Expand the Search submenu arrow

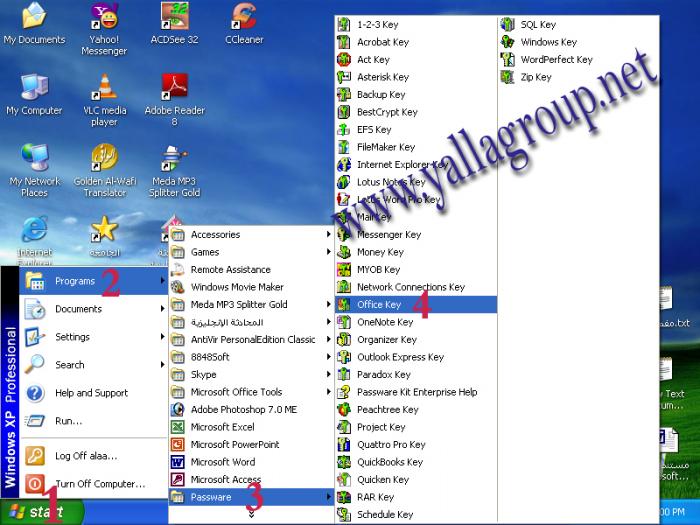pos(162,365)
